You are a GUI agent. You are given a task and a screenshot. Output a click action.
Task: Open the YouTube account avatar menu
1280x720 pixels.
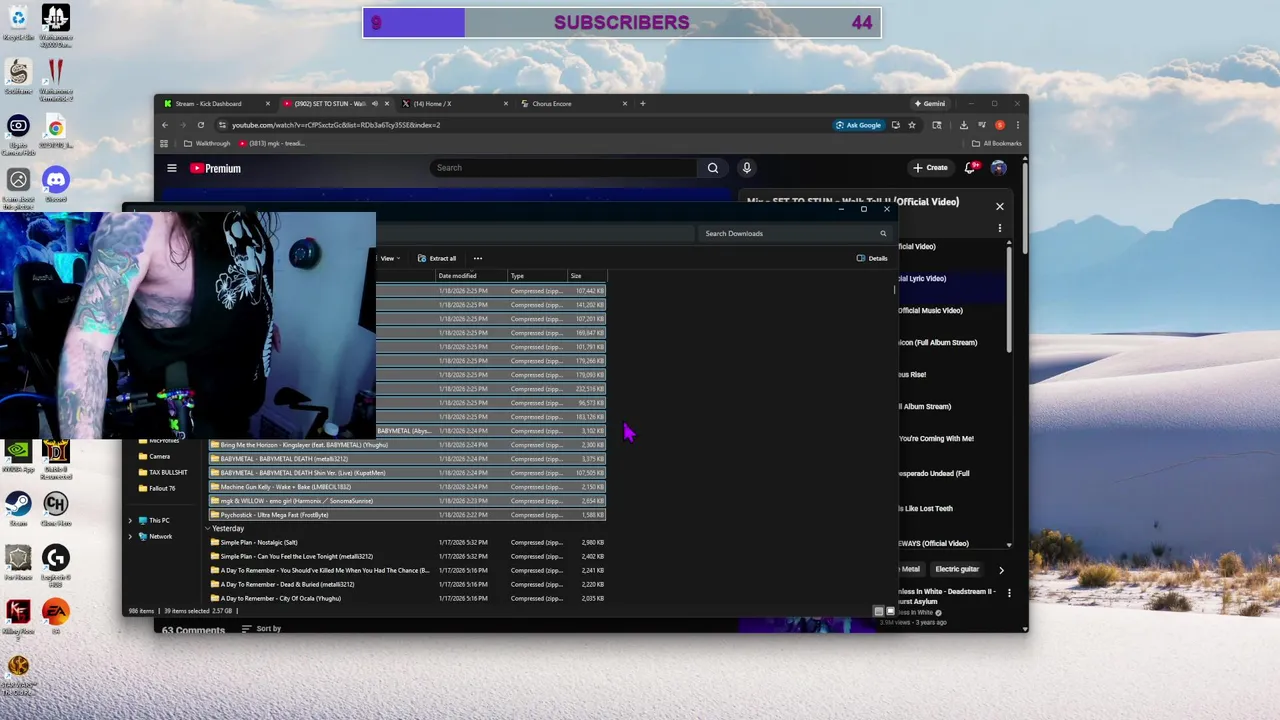998,168
